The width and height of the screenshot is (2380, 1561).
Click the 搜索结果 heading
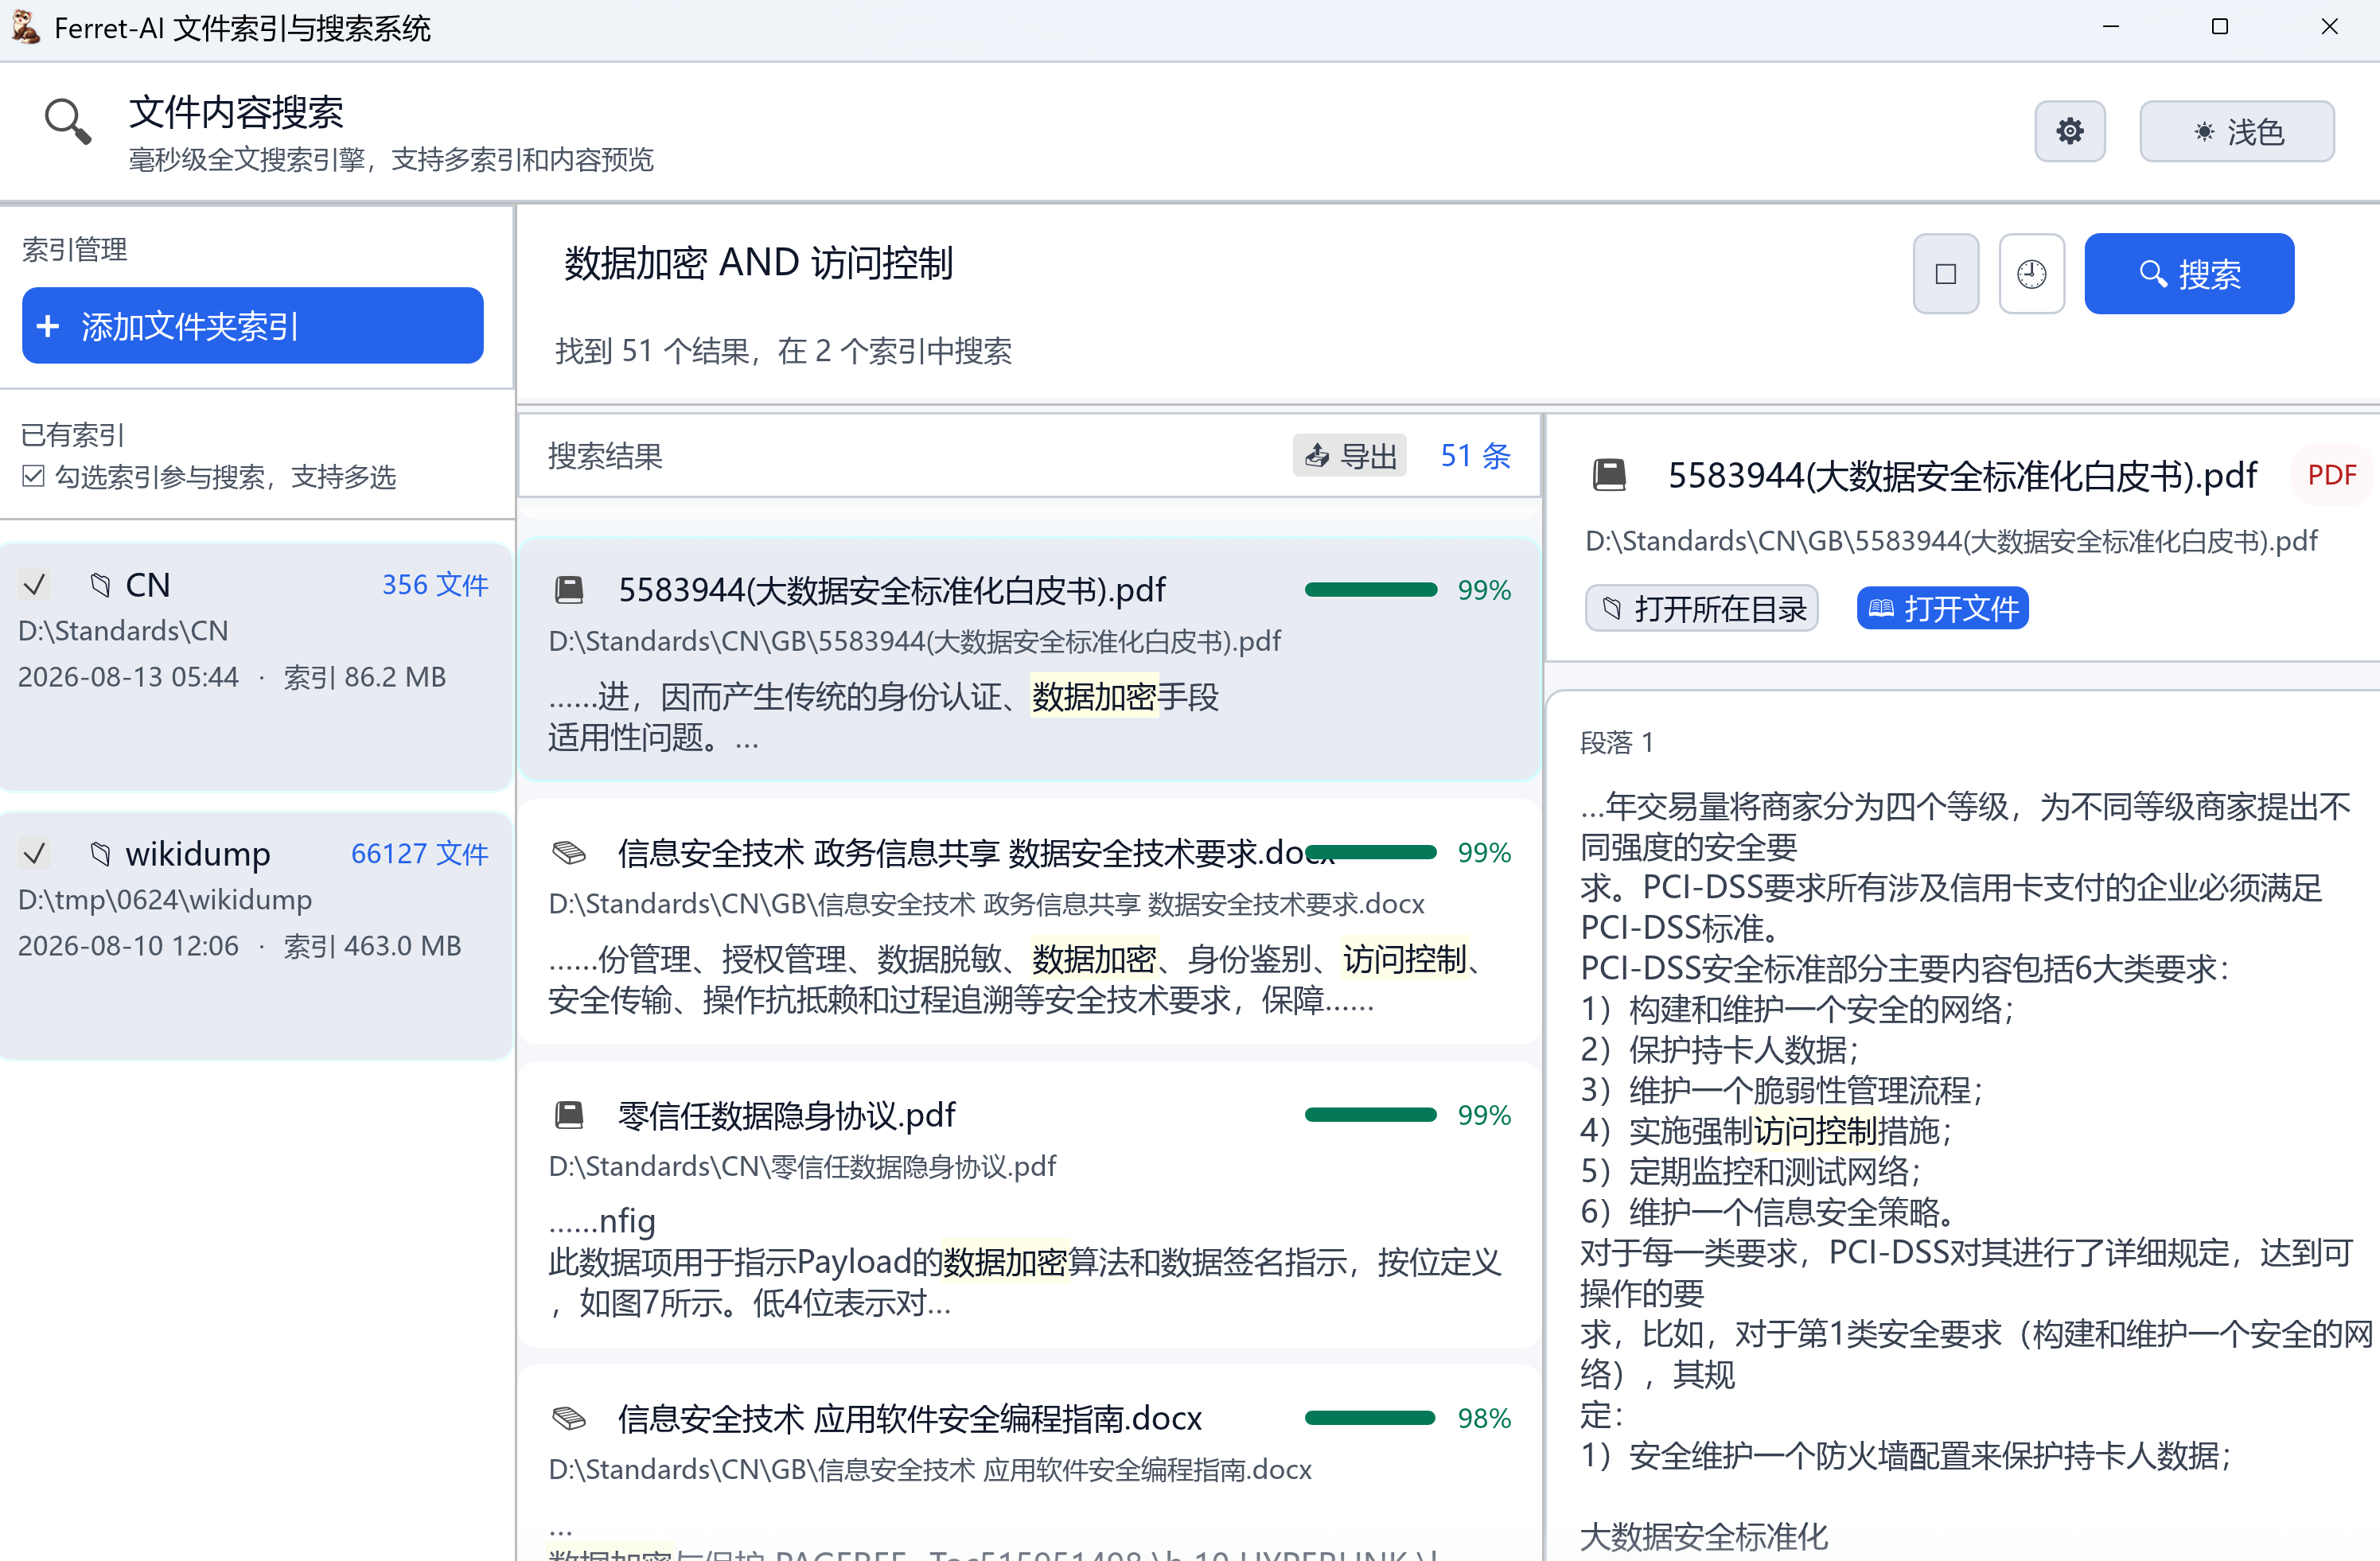[x=605, y=456]
